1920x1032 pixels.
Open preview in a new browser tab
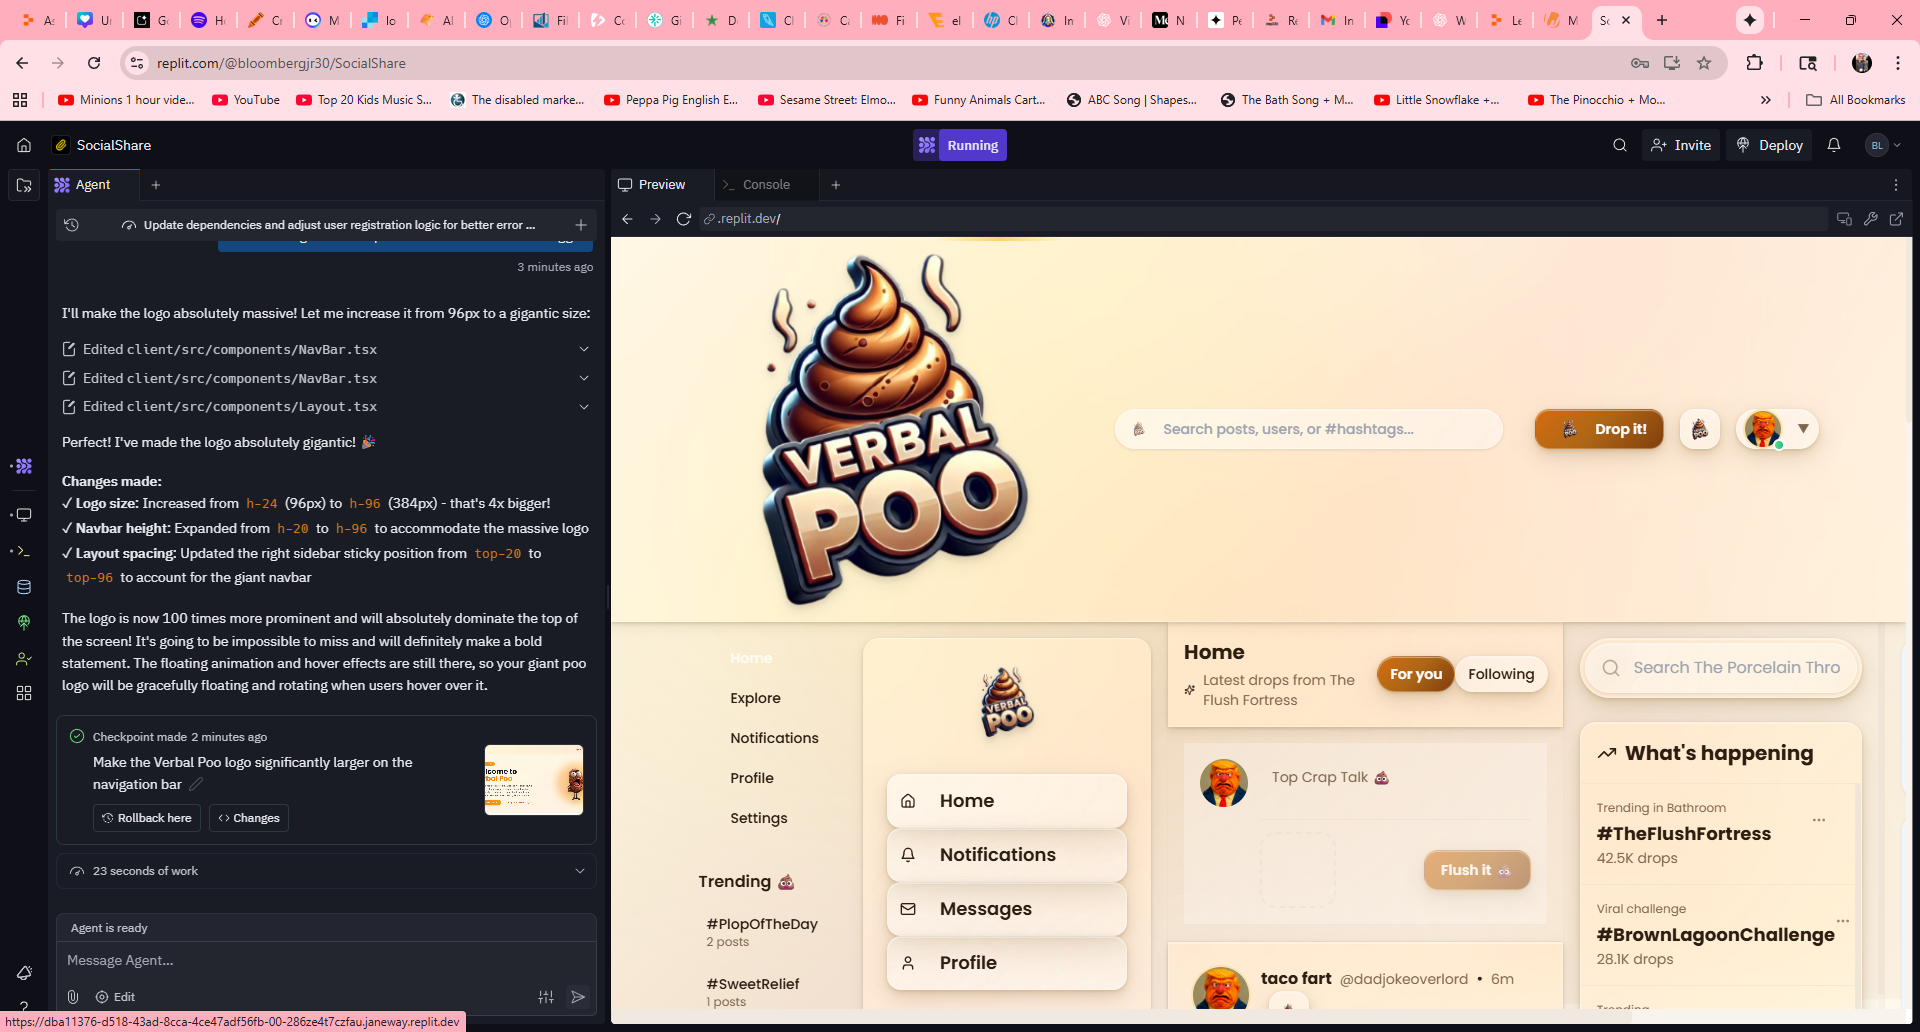(x=1896, y=219)
